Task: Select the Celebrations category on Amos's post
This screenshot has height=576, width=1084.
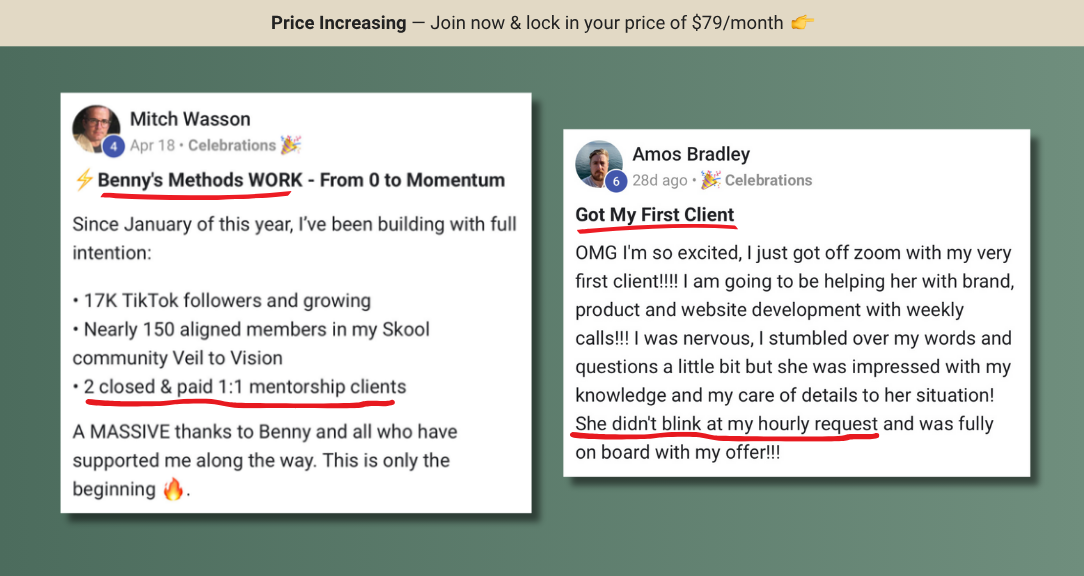Action: tap(768, 180)
